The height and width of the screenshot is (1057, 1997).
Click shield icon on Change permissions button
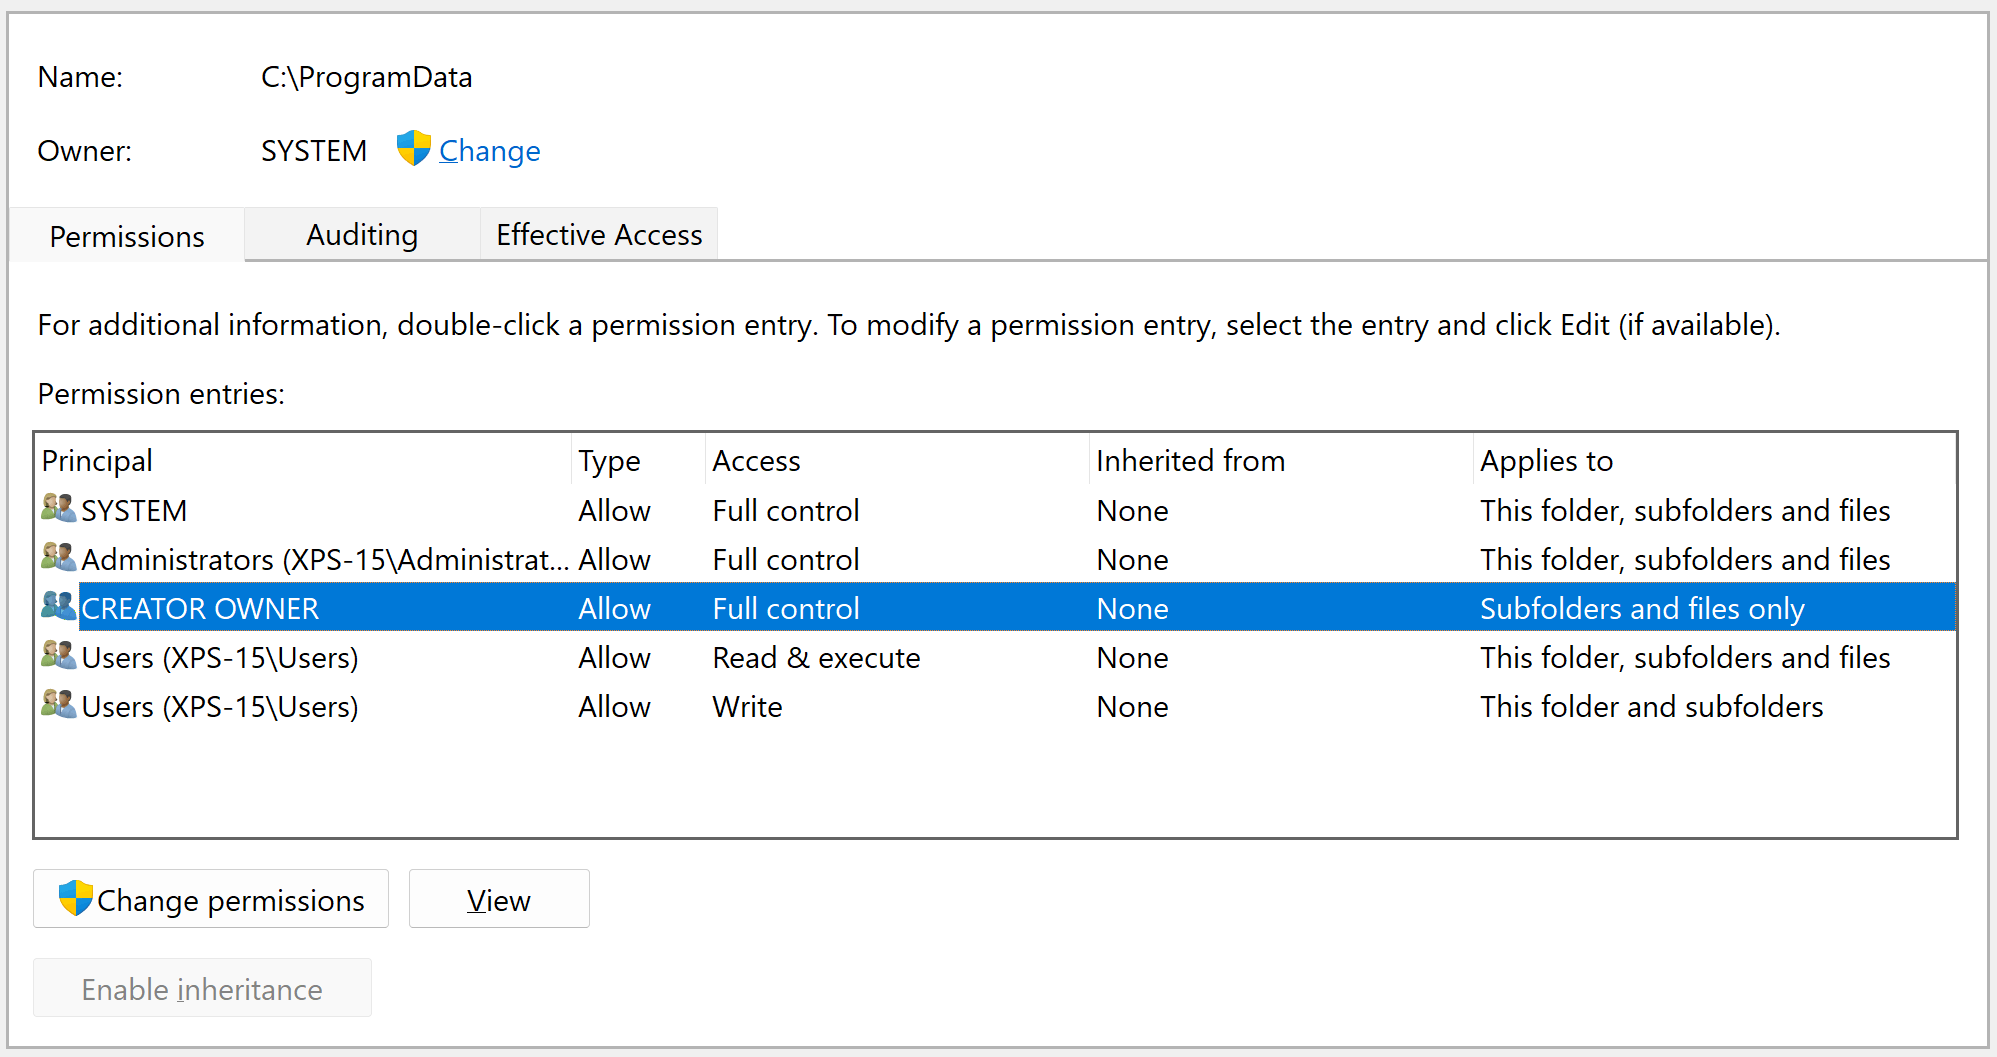[x=75, y=898]
